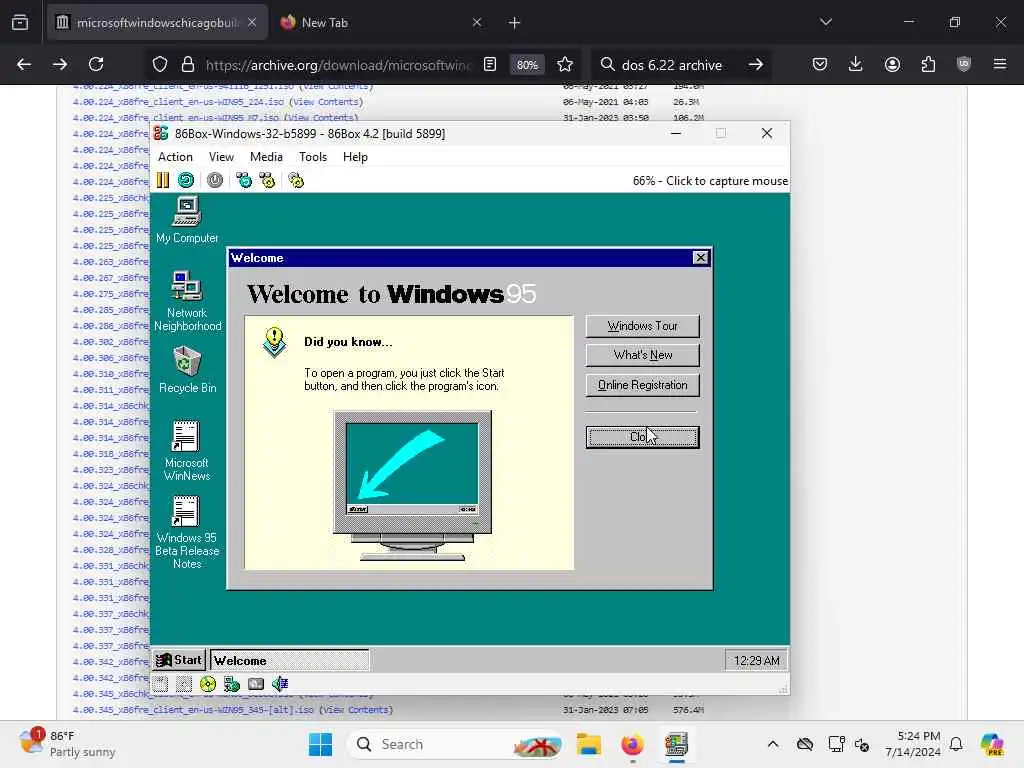Click the 86Box hard reset icon

[186, 180]
